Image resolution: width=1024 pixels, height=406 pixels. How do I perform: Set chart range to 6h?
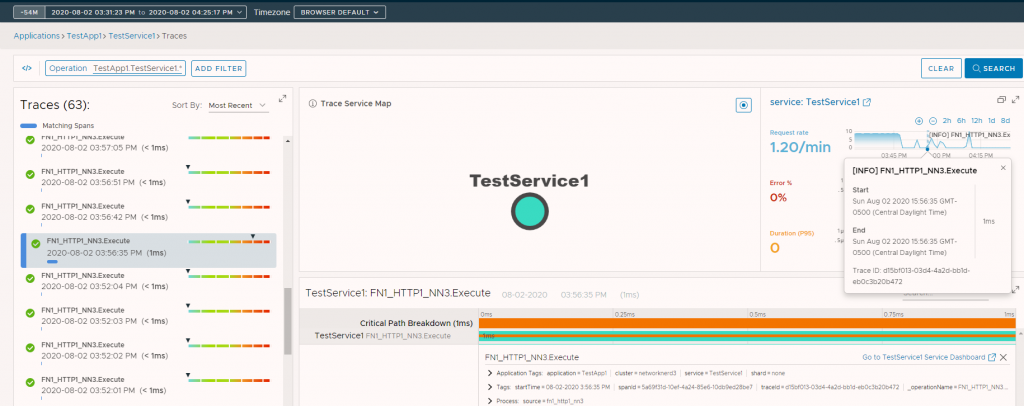(961, 121)
